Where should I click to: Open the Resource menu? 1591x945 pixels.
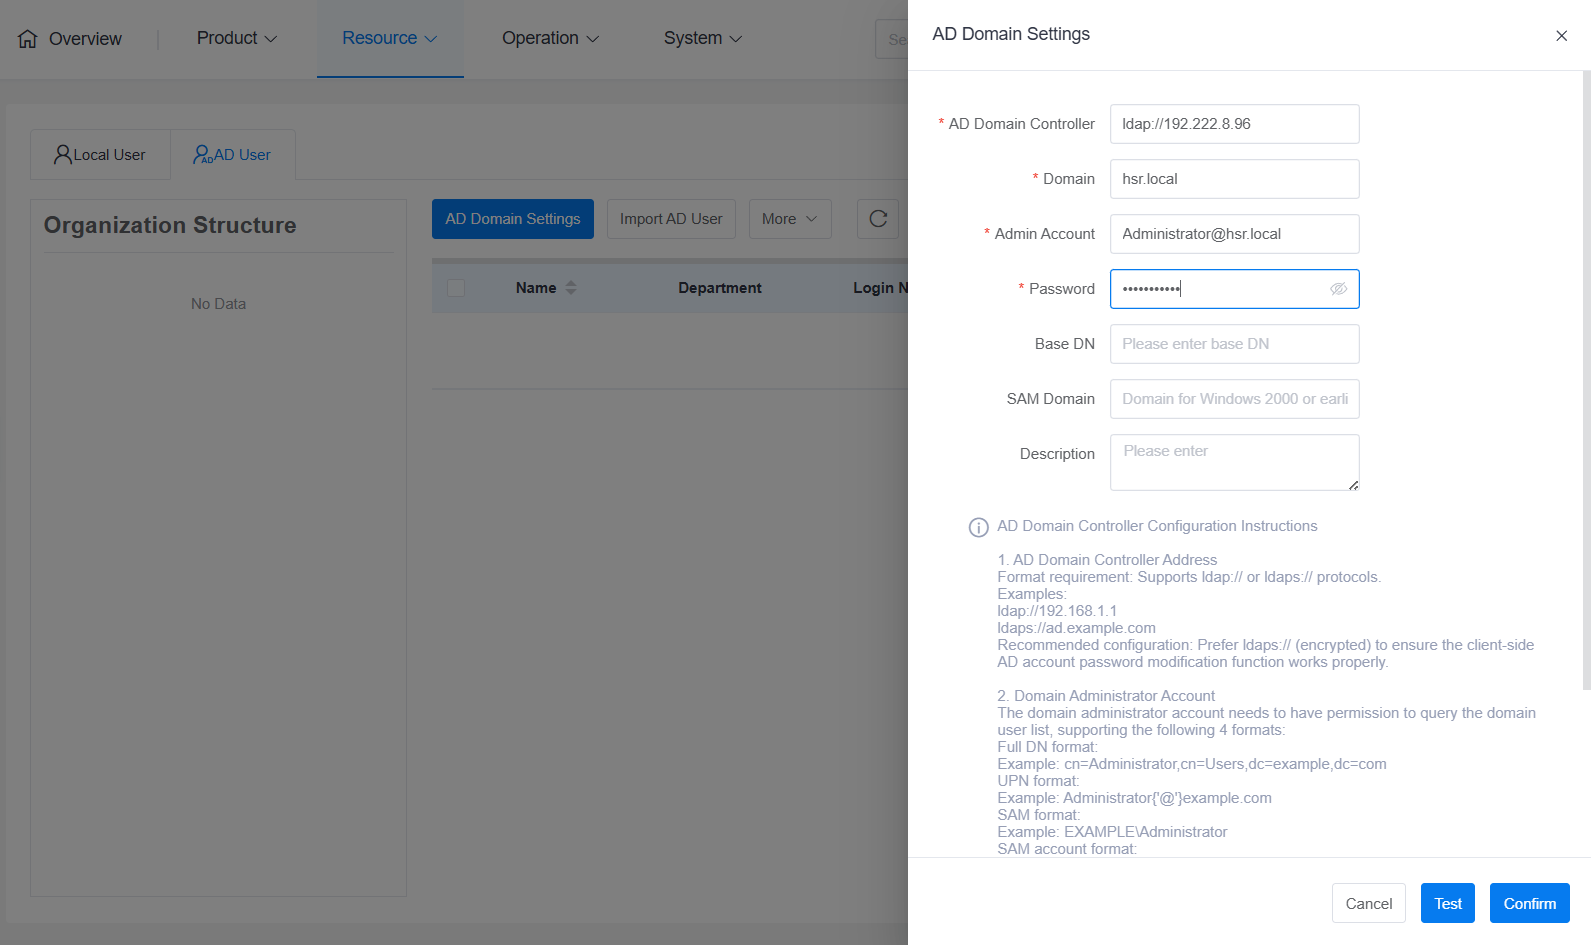click(389, 38)
